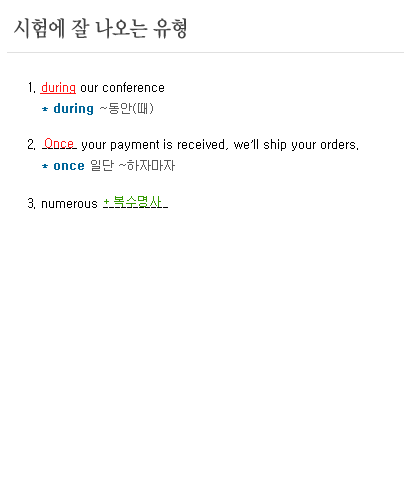Click the Korean meaning 일단 ~하자마자
Image resolution: width=410 pixels, height=480 pixels.
click(132, 166)
